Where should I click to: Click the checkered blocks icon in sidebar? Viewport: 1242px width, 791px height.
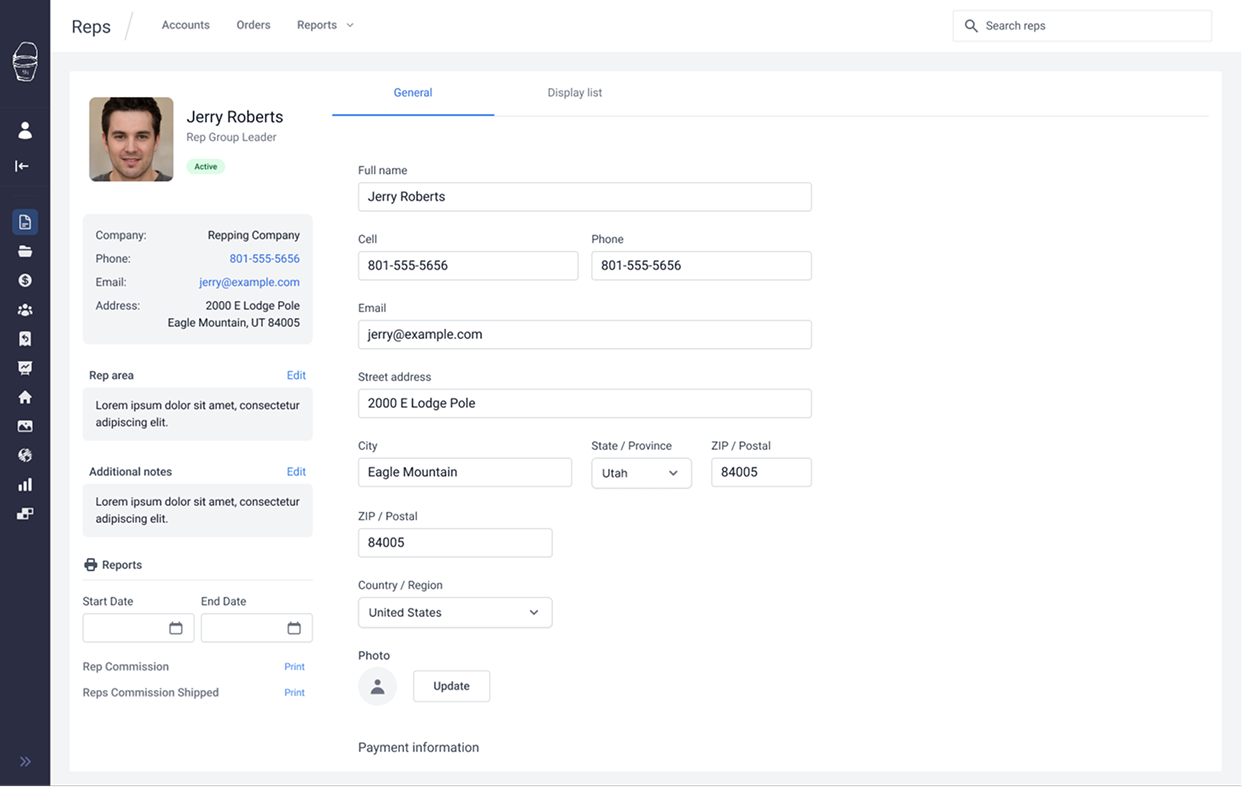pyautogui.click(x=25, y=514)
